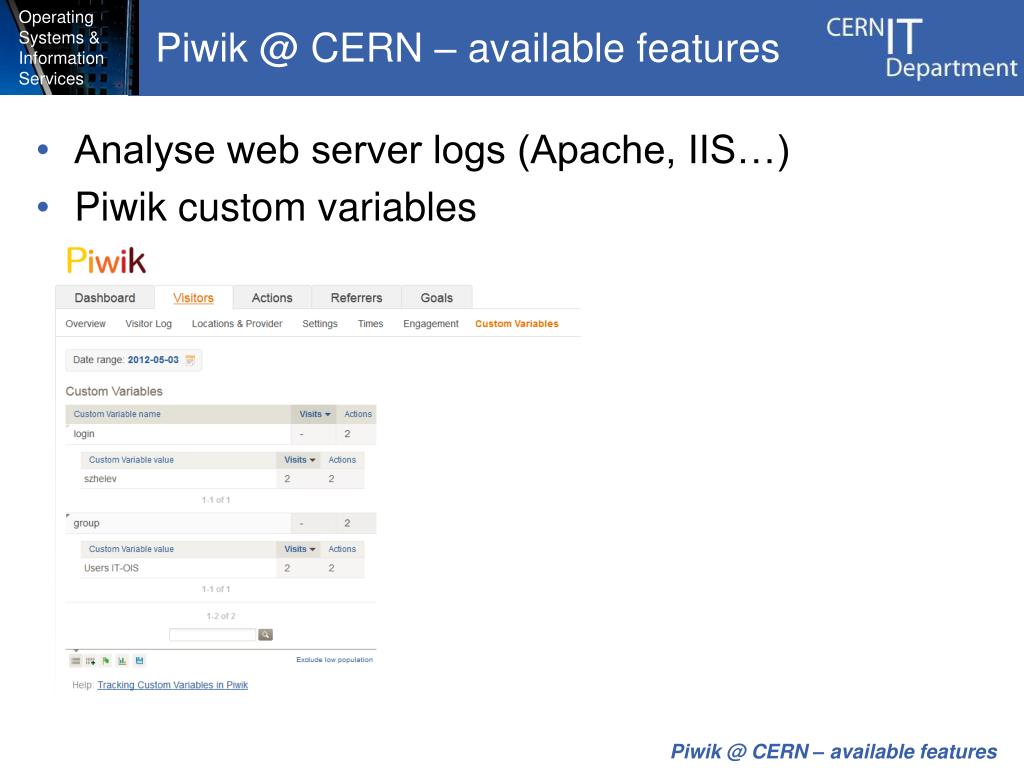Collapse the group variable row

pyautogui.click(x=221, y=523)
